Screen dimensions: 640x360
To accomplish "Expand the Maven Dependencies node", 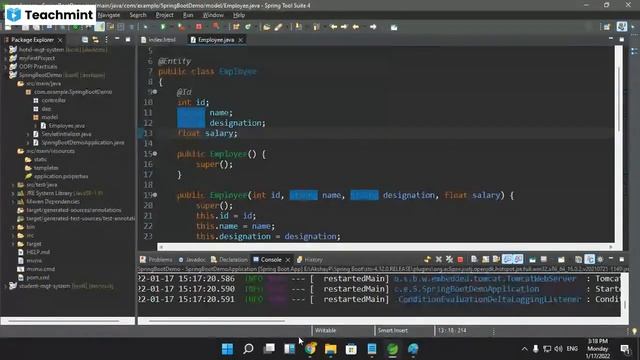I will (13, 202).
